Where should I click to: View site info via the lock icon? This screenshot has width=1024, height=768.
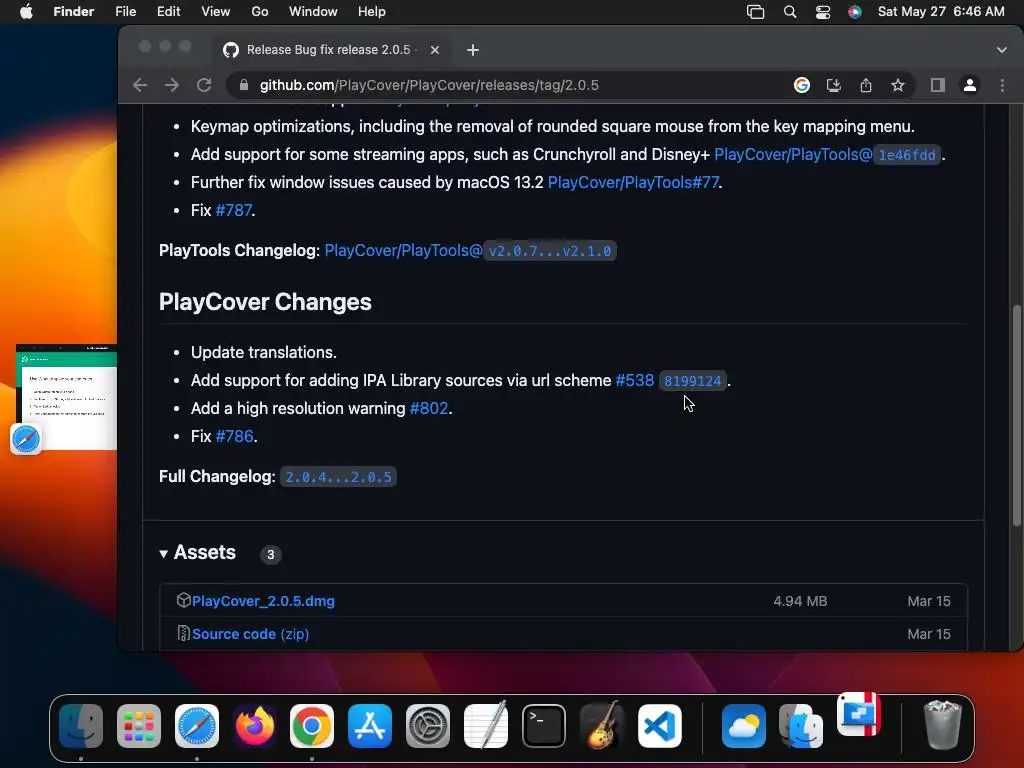(x=244, y=85)
